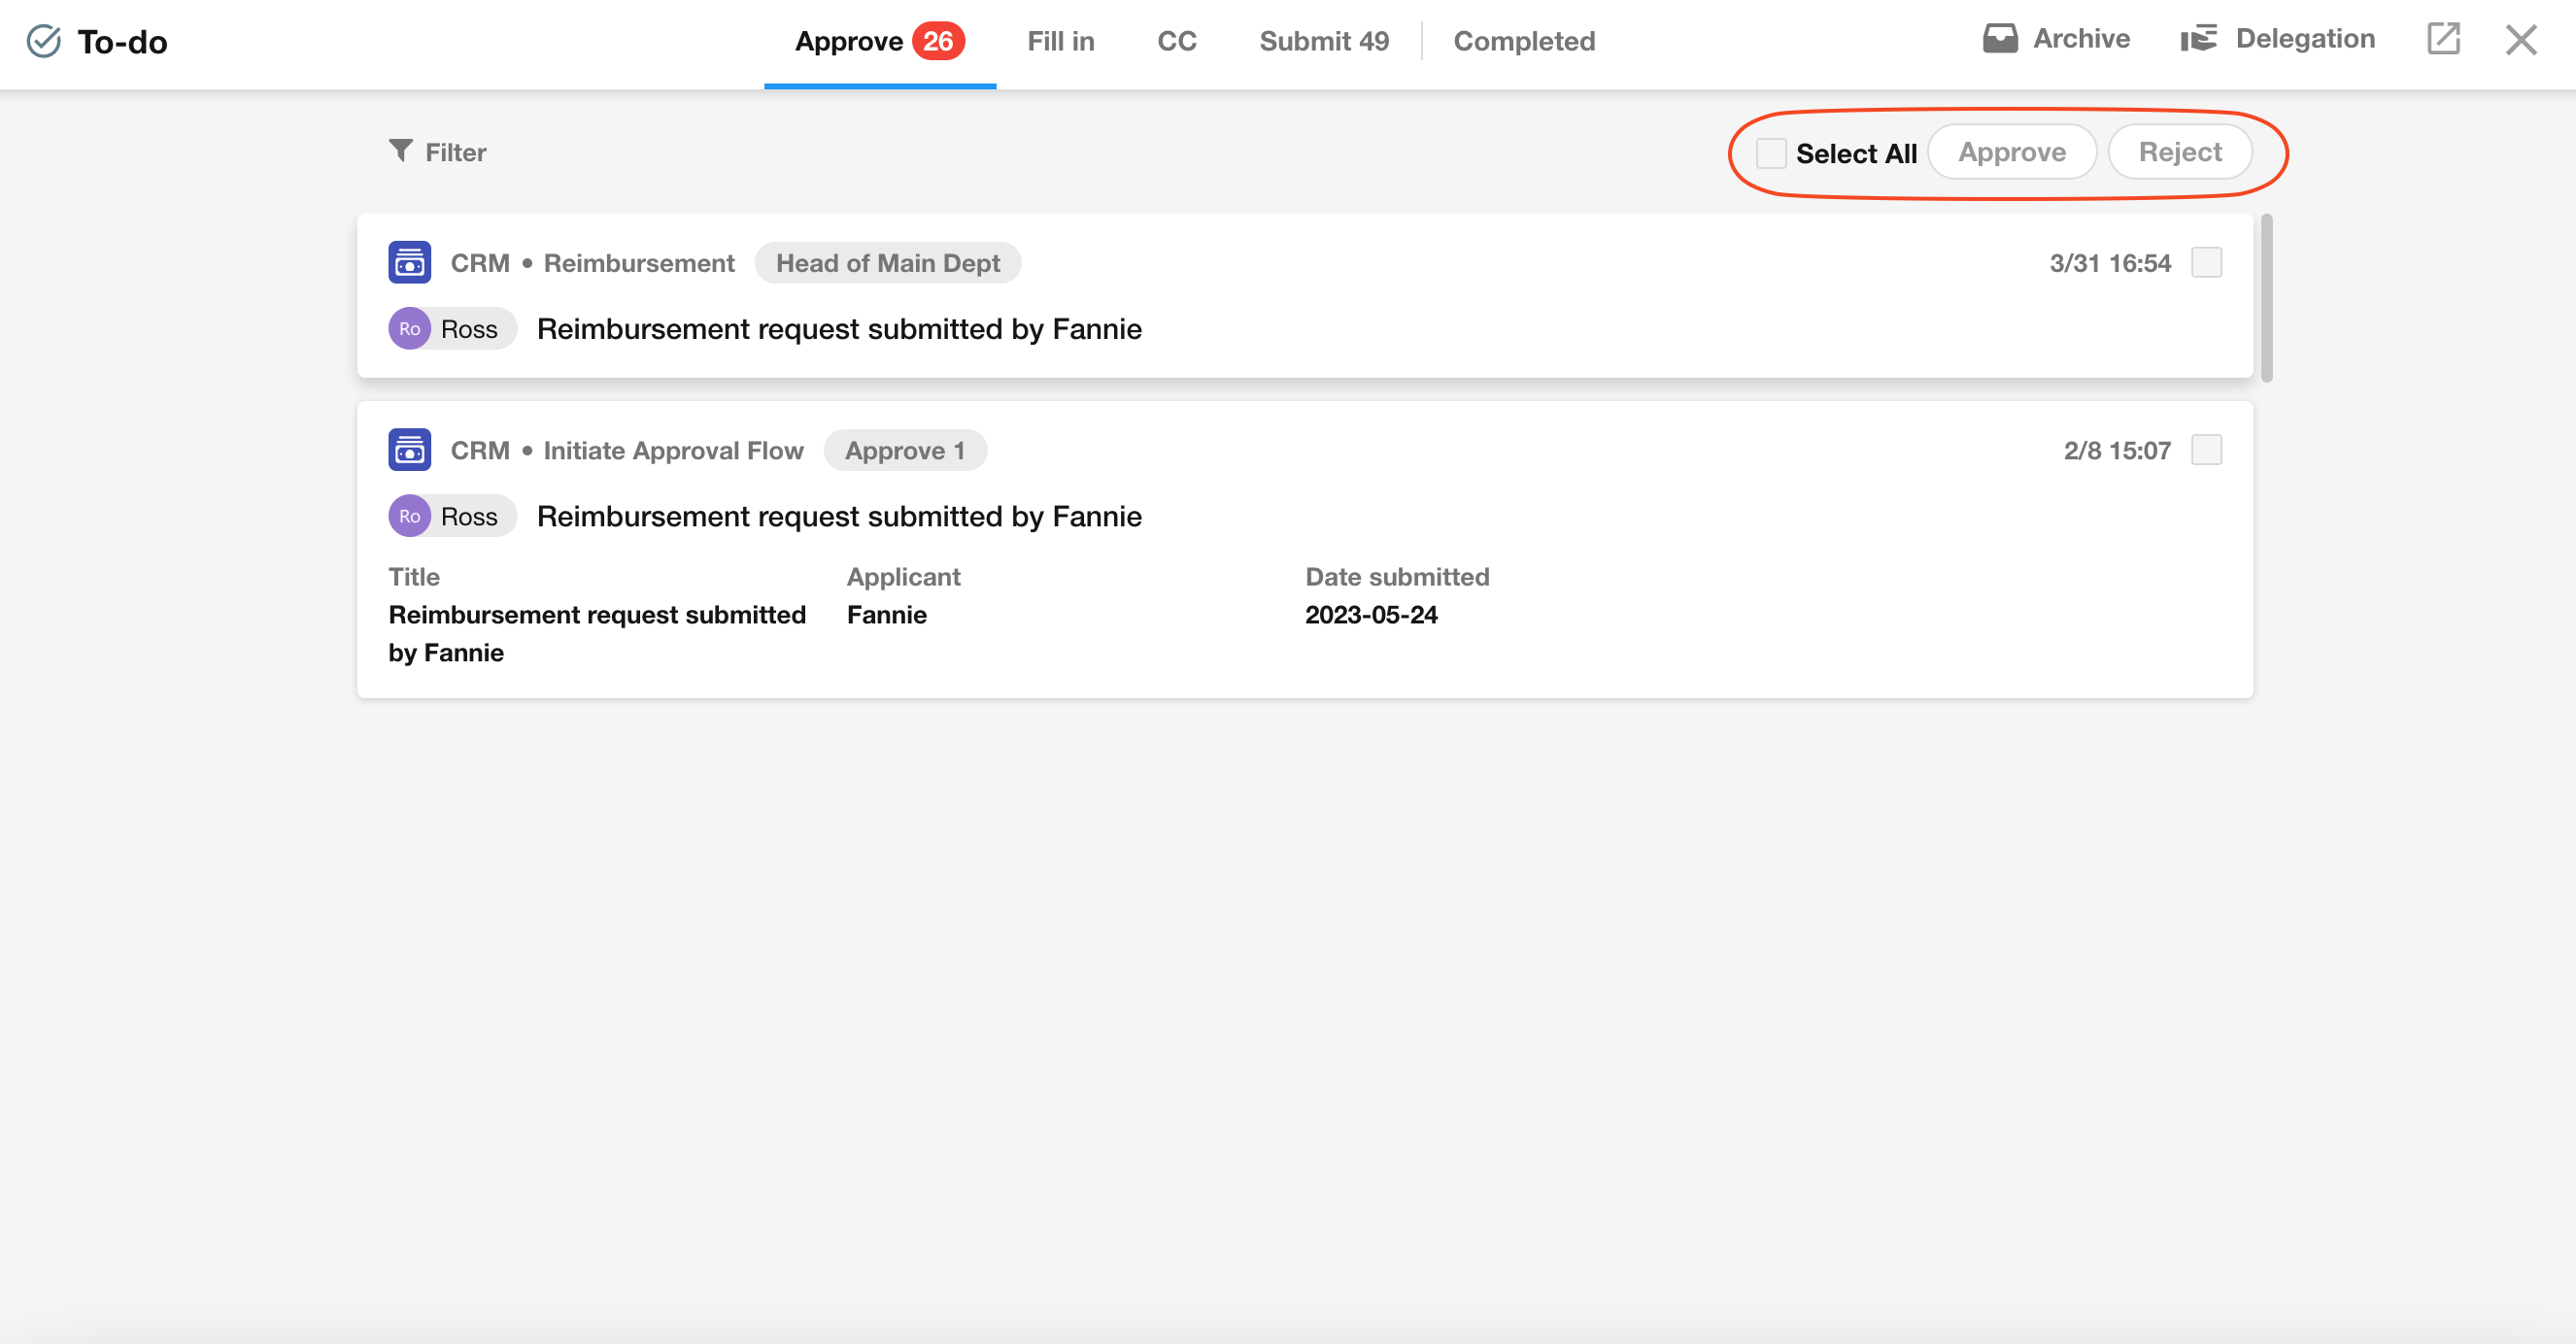
Task: Open Delegation via its hand icon
Action: [x=2199, y=39]
